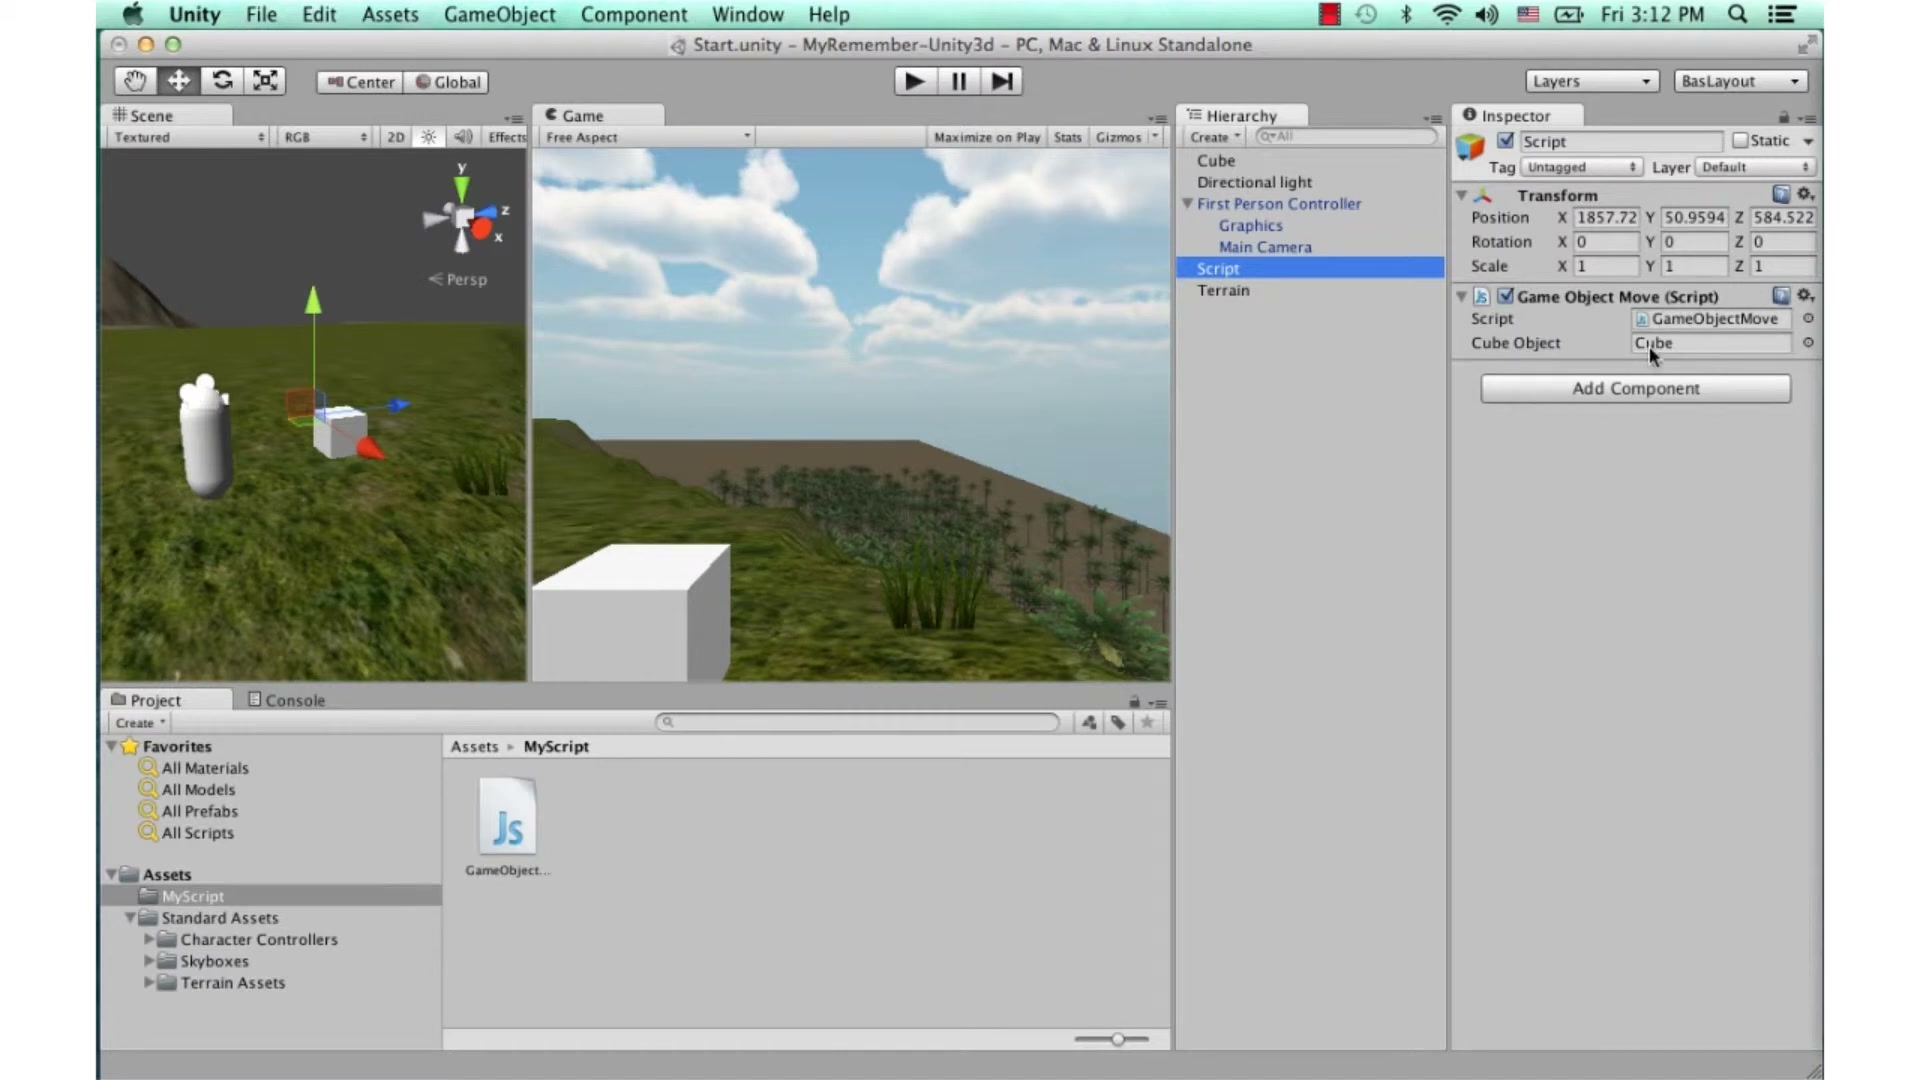Select the GameObjectMove Js script asset
Screen dimensions: 1920x1080
click(x=508, y=828)
